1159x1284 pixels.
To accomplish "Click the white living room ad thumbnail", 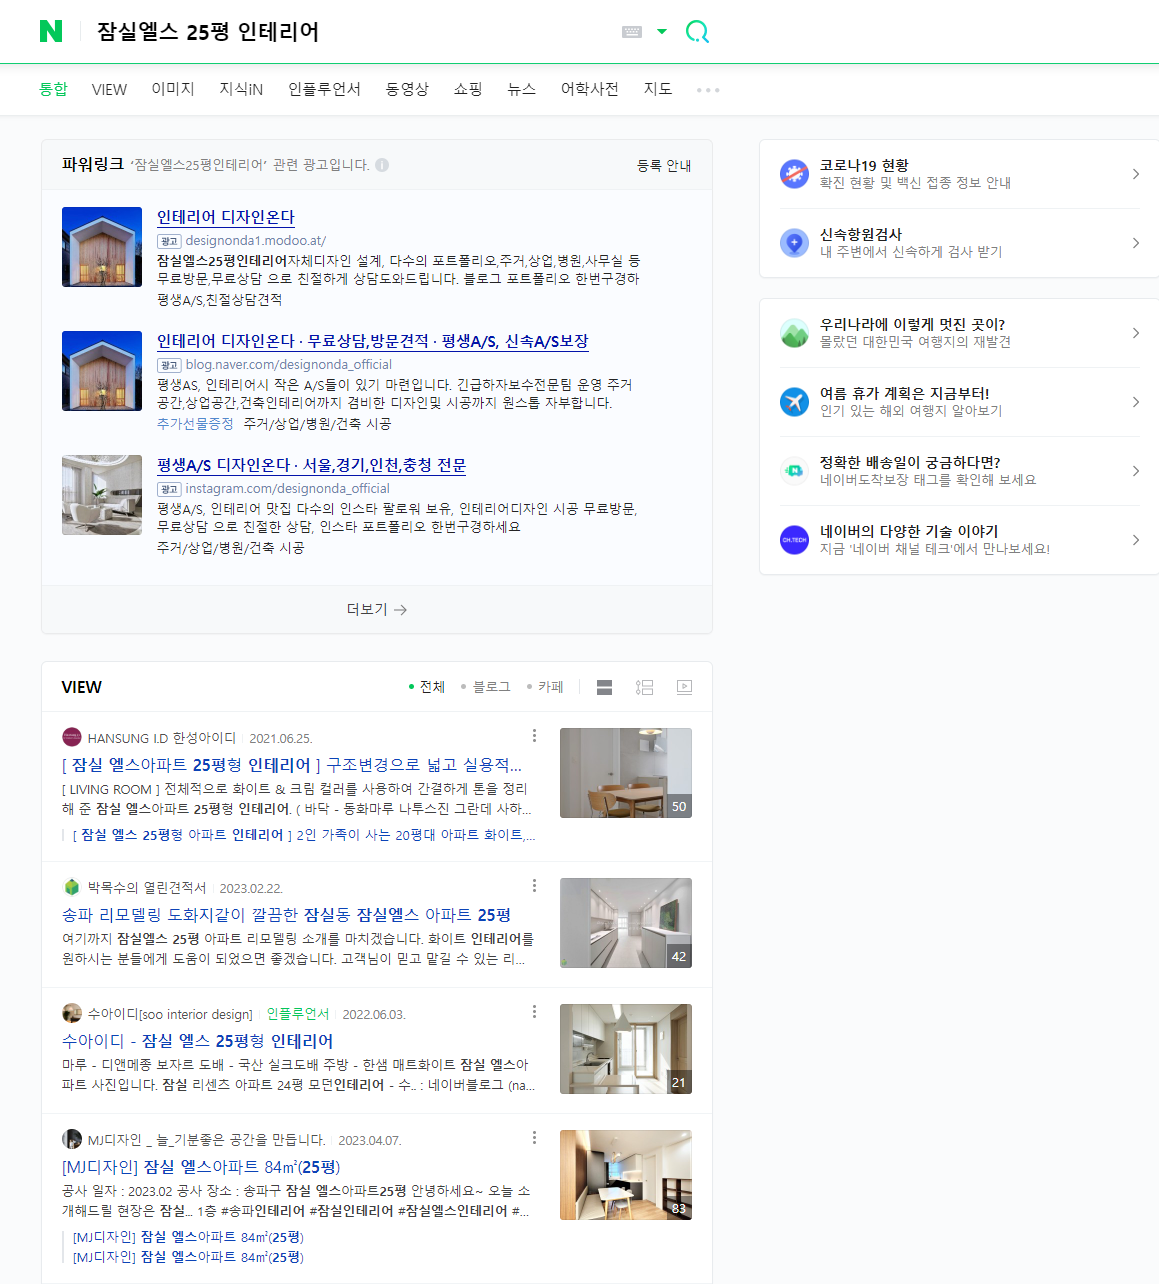I will [x=102, y=495].
